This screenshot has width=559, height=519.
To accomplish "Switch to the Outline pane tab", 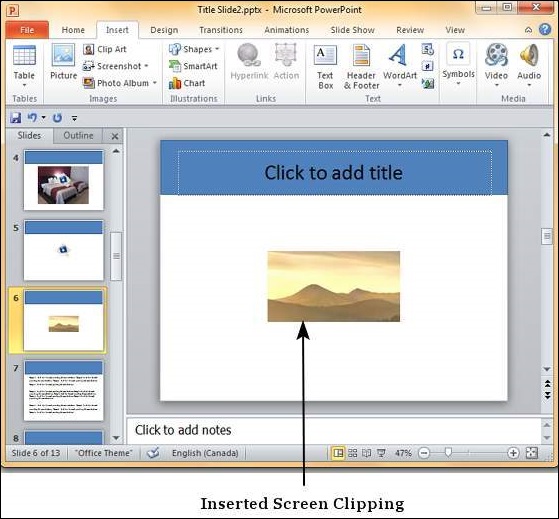I will tap(78, 136).
